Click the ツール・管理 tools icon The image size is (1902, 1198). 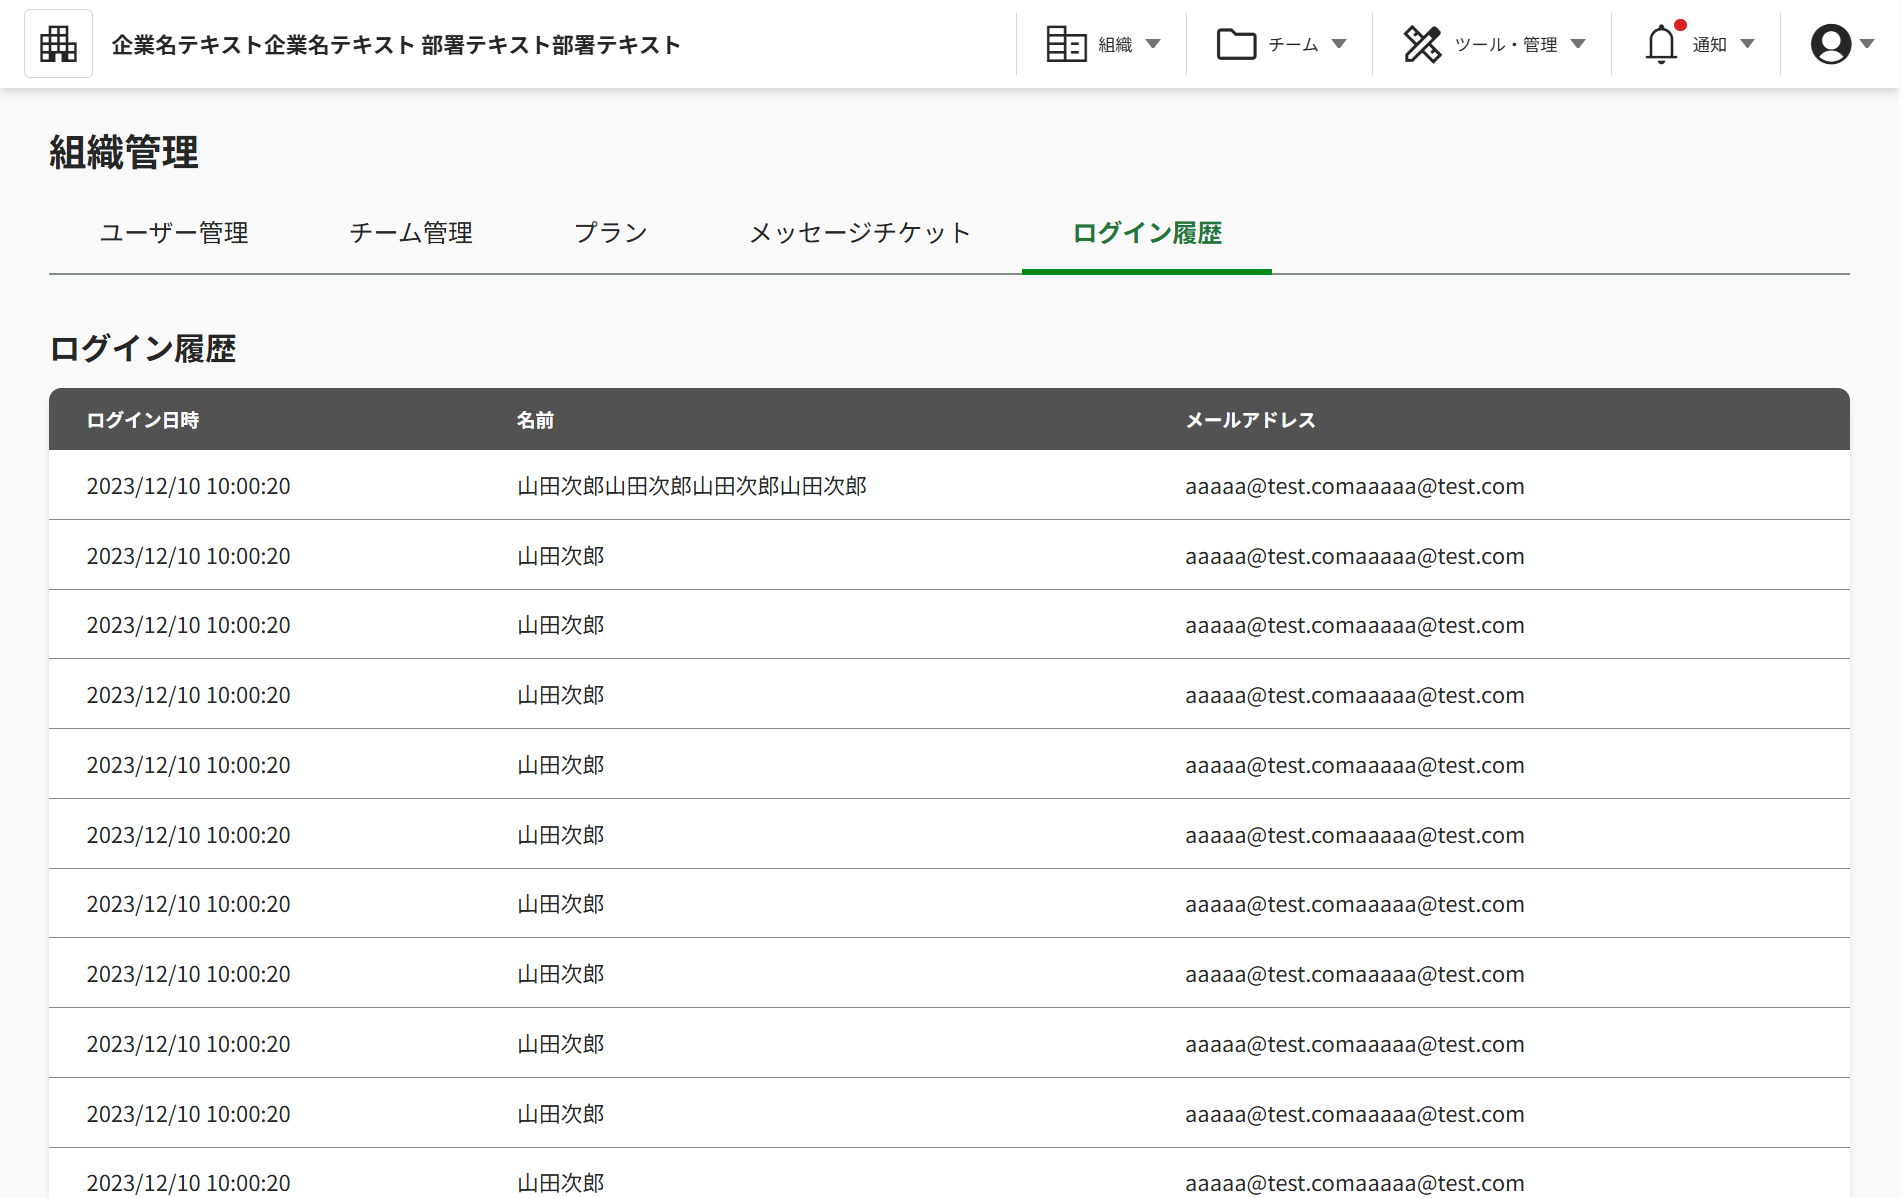click(1422, 44)
